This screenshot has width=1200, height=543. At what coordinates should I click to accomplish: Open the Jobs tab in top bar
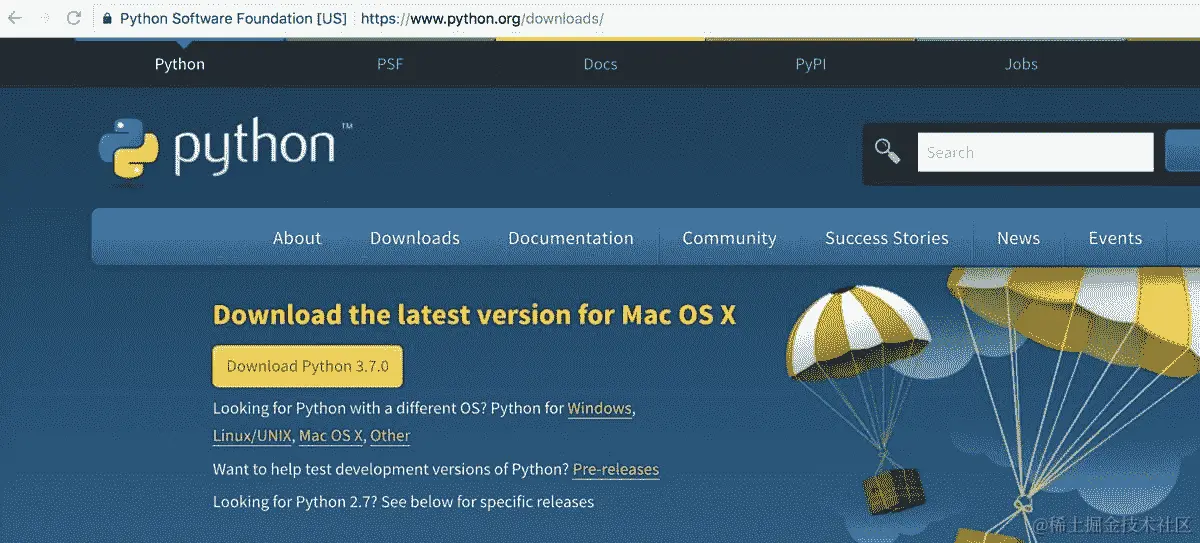click(x=1021, y=64)
